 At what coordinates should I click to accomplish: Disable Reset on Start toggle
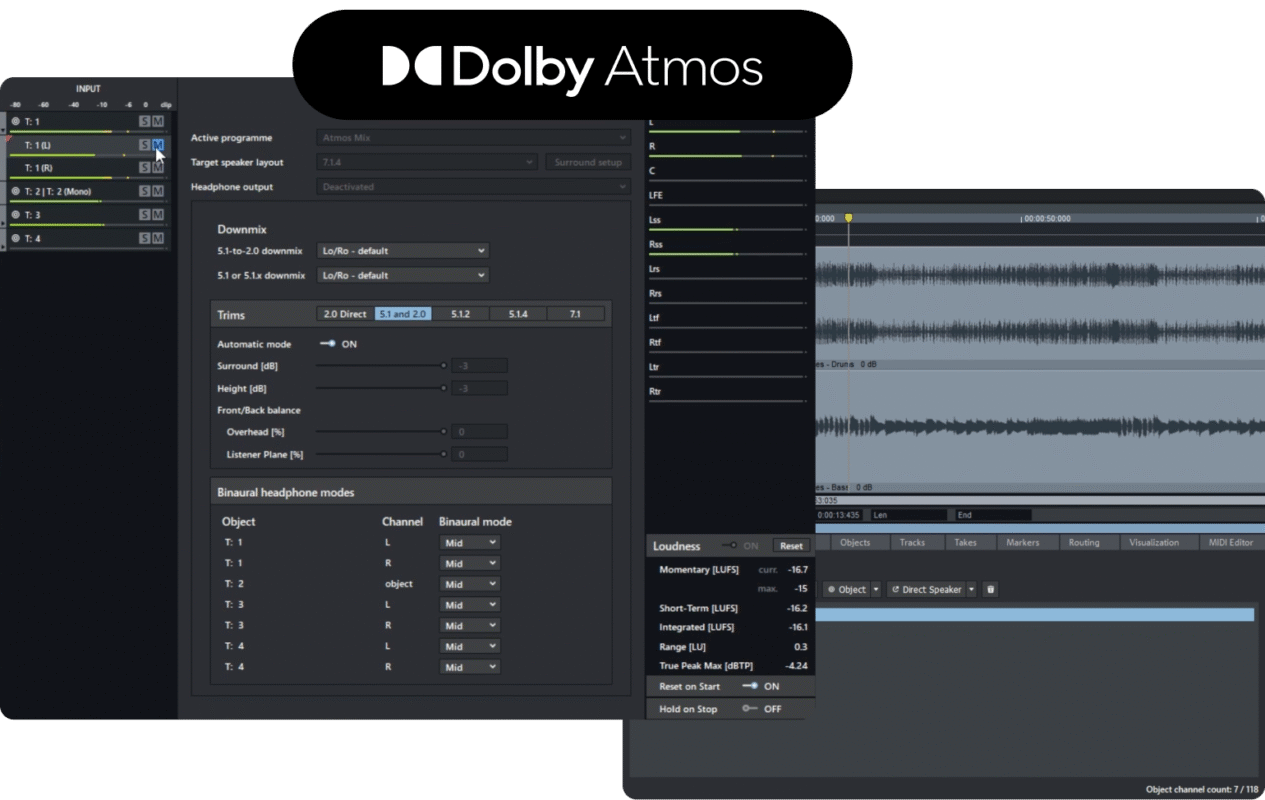pos(750,687)
